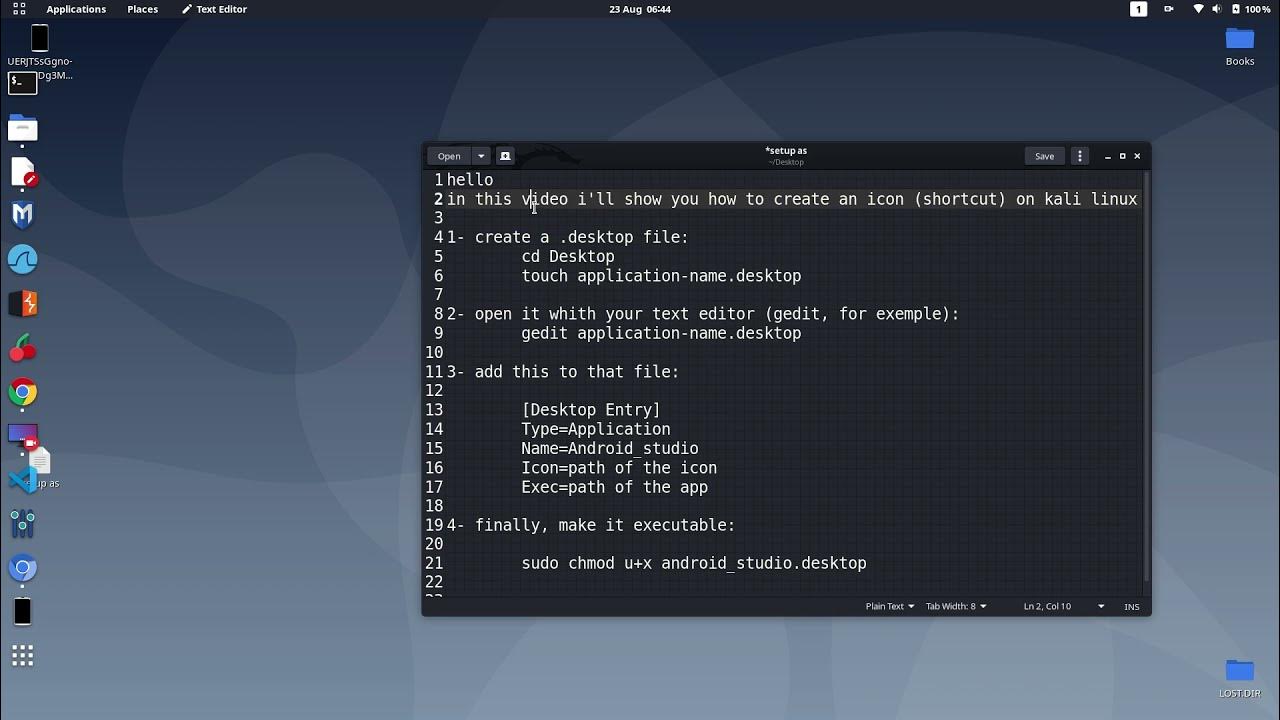Open the Applications menu
Screen dimensions: 1280x720
point(76,9)
